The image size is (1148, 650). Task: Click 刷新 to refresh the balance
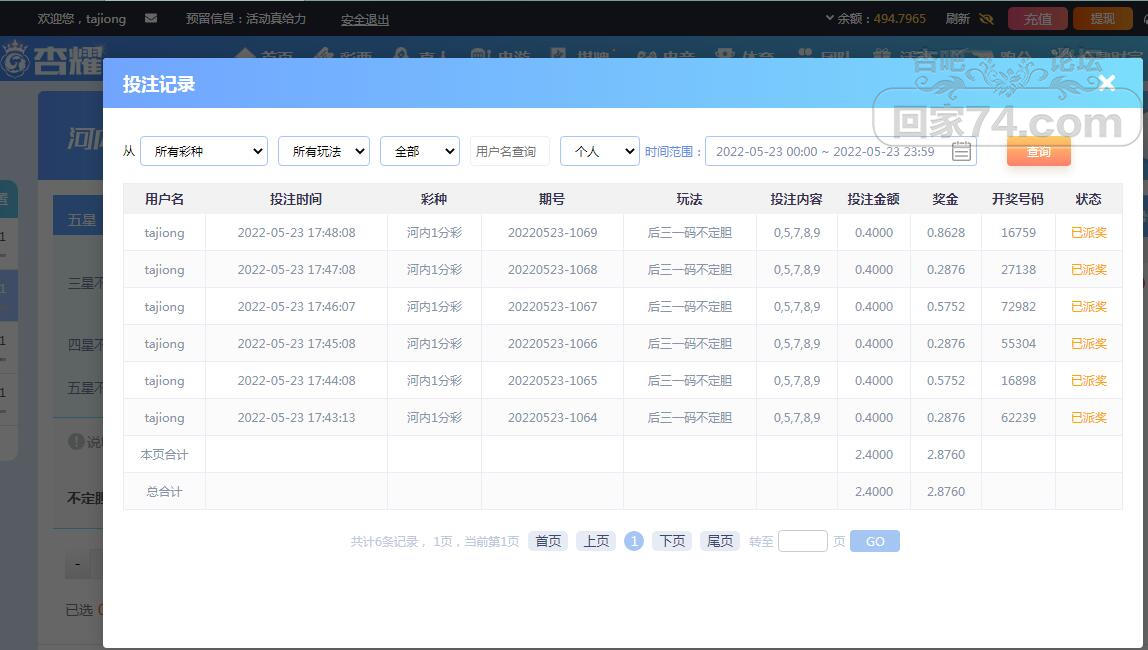point(958,18)
